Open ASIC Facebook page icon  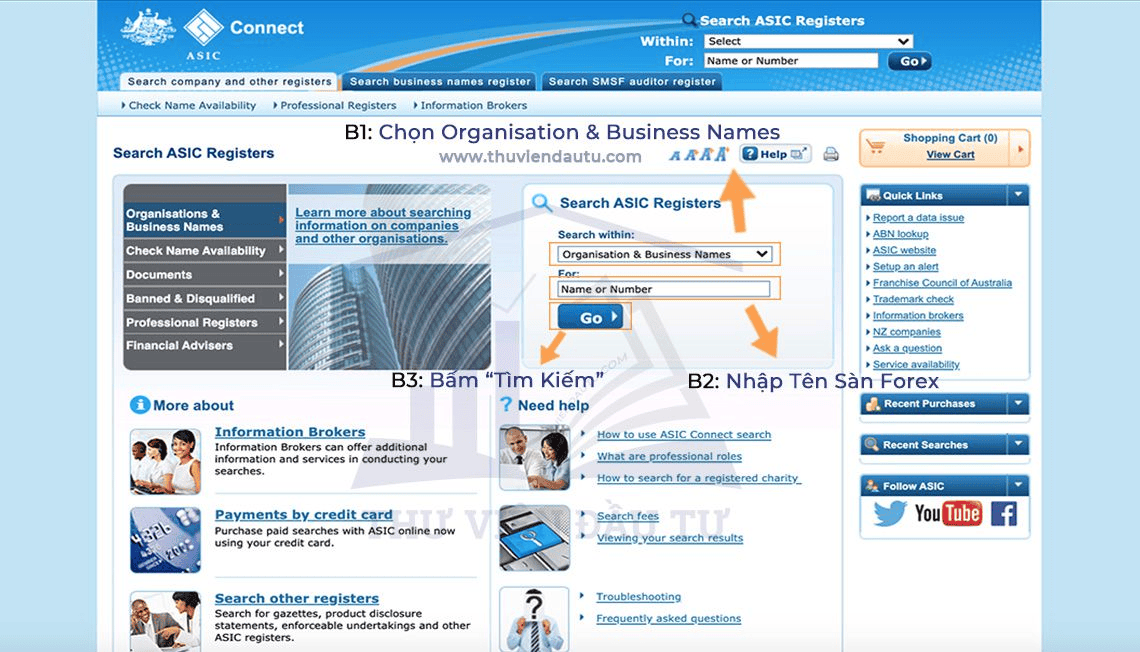[x=1004, y=514]
